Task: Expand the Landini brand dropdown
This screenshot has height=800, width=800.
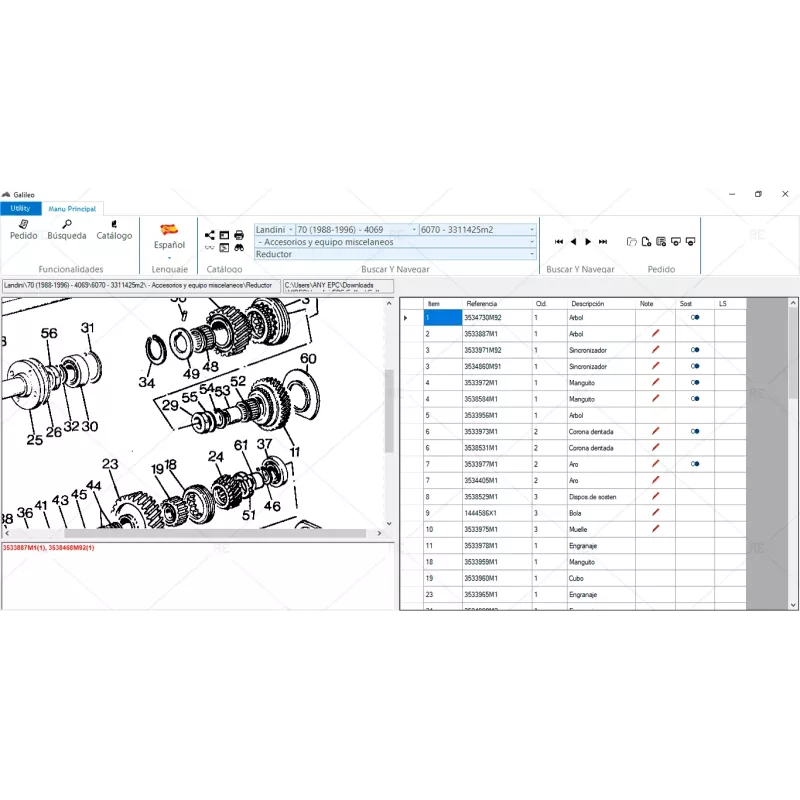Action: (x=290, y=230)
